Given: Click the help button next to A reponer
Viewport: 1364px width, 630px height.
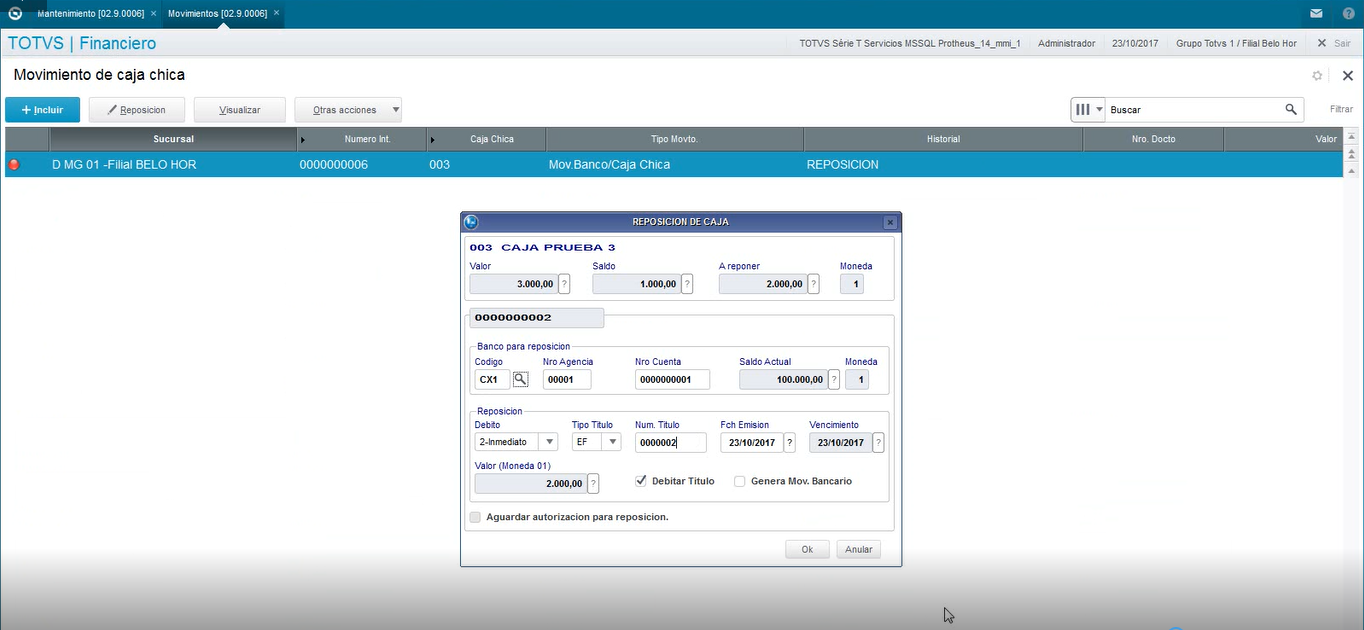Looking at the screenshot, I should pos(813,284).
